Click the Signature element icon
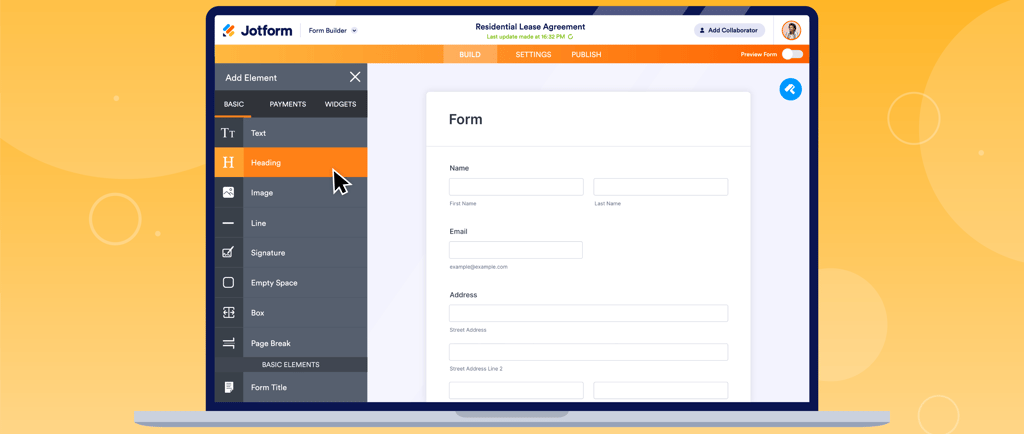Viewport: 1024px width, 434px height. click(x=229, y=253)
